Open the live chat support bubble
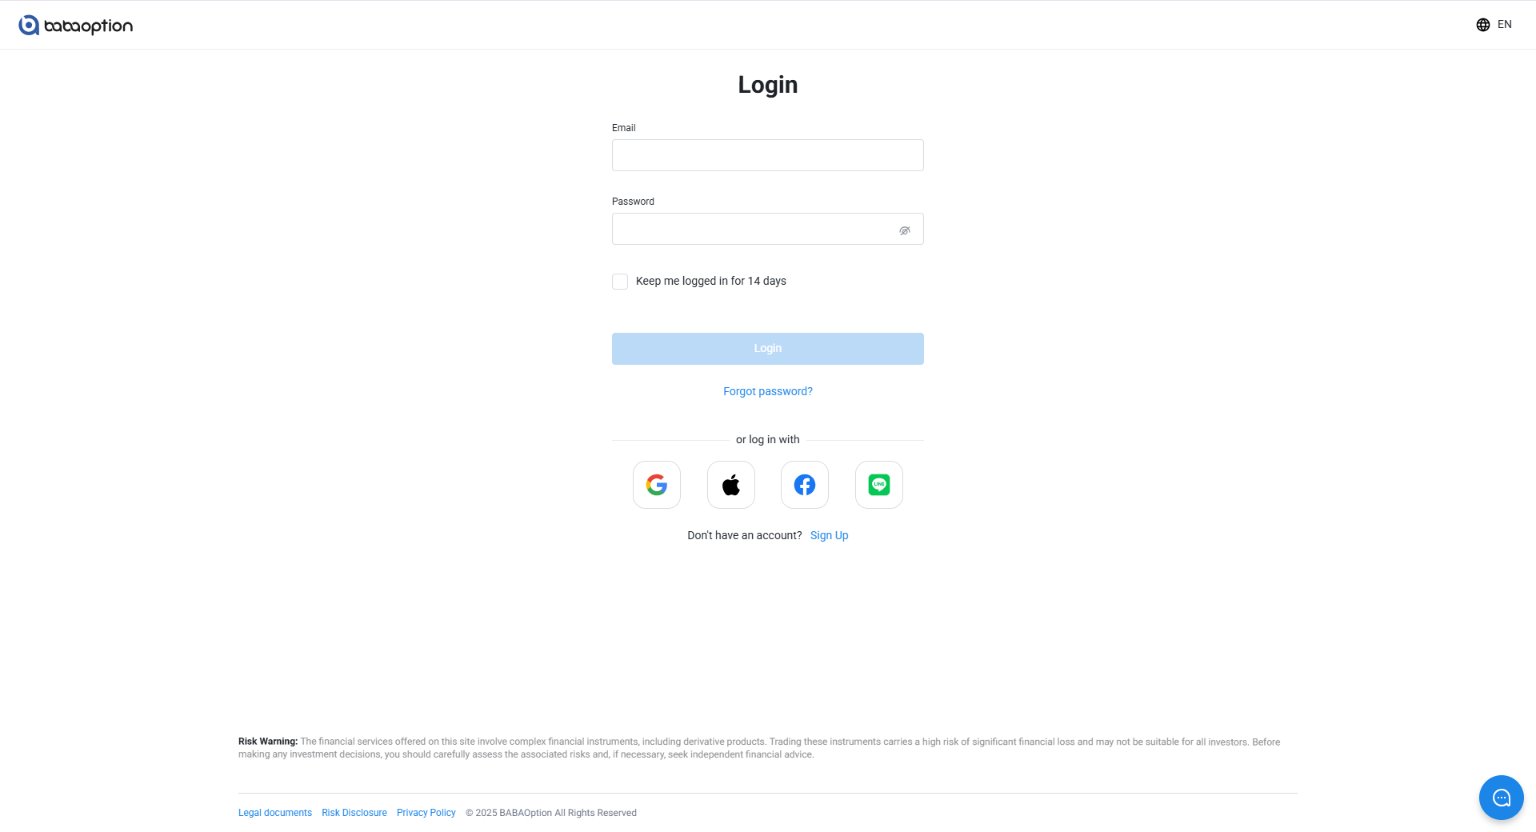The image size is (1536, 832). [x=1501, y=797]
